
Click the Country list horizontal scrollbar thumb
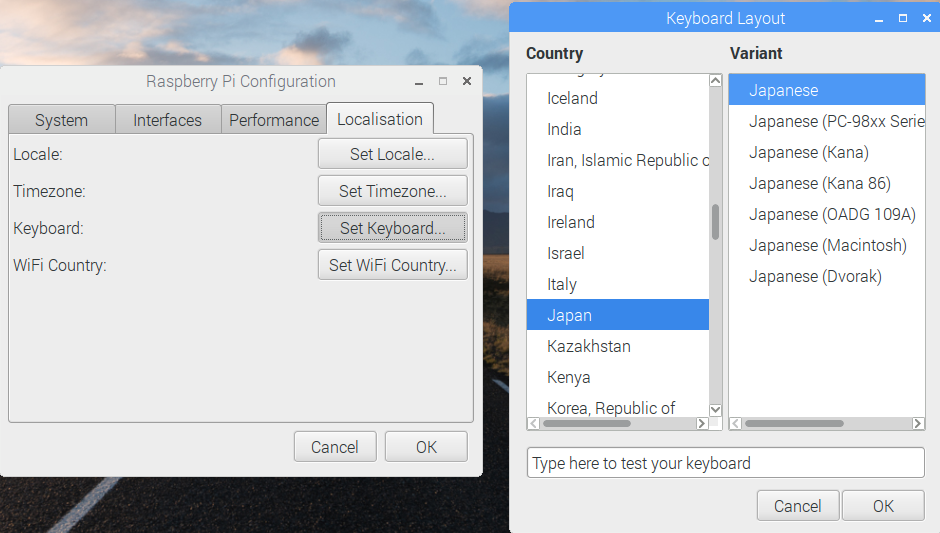[x=587, y=423]
